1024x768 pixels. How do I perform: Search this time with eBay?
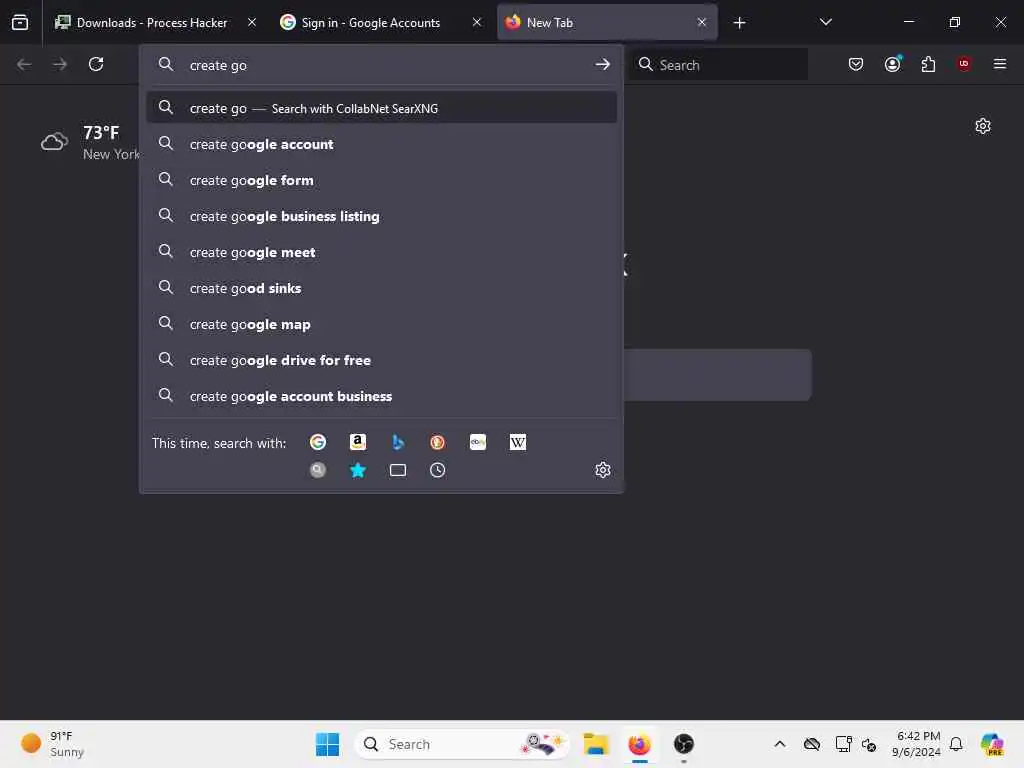[478, 442]
